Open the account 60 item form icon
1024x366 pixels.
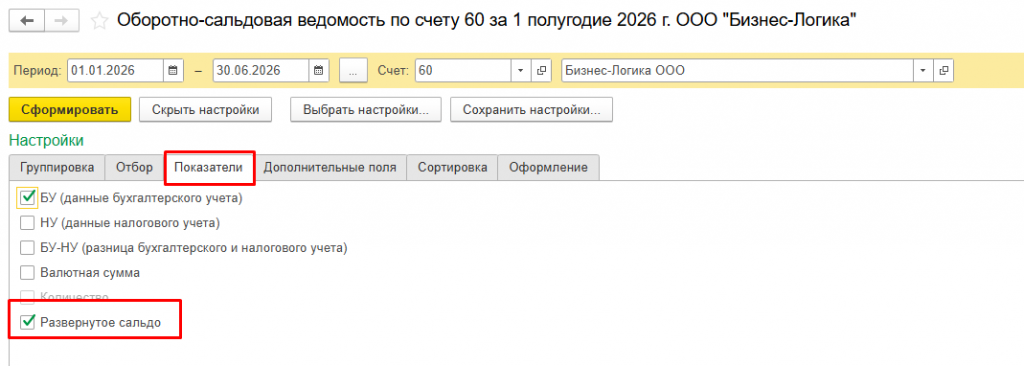pos(540,71)
